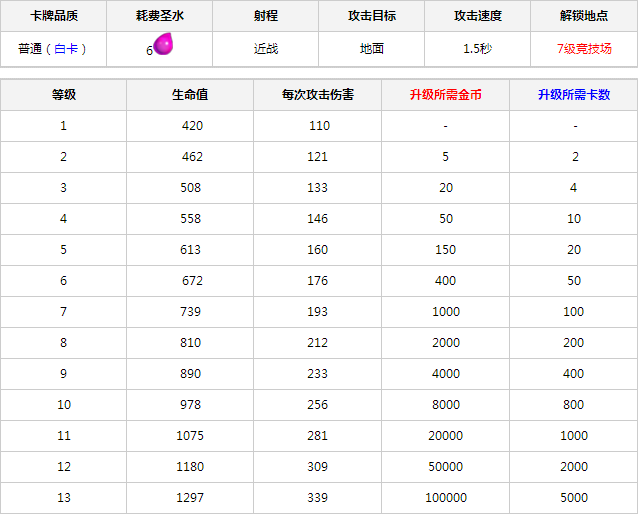638x514 pixels.
Task: Select the 攻击目标 header cell
Action: tap(372, 16)
